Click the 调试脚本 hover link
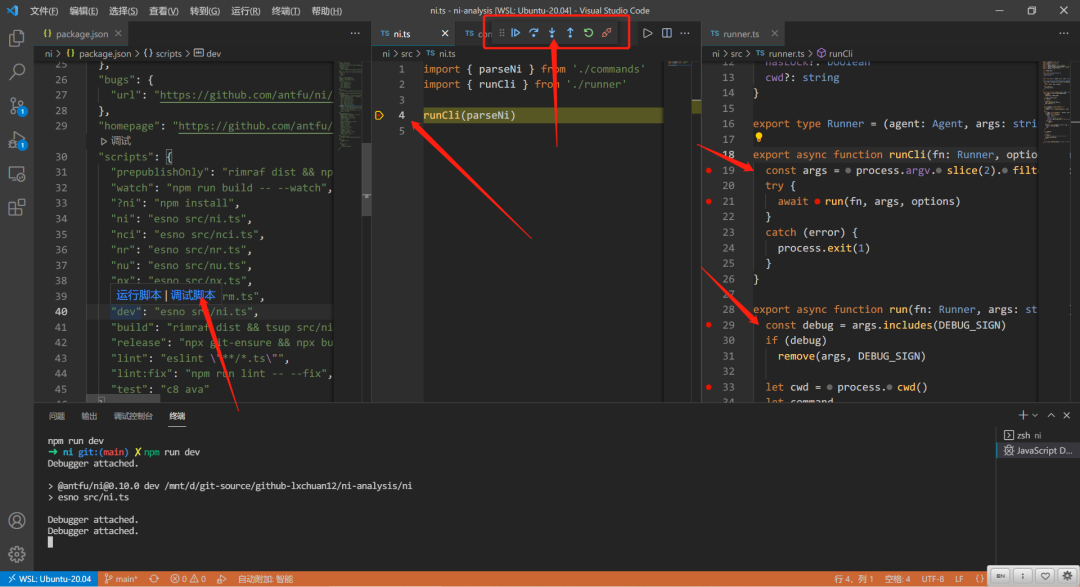Screen dimensions: 1080x587 (193, 295)
